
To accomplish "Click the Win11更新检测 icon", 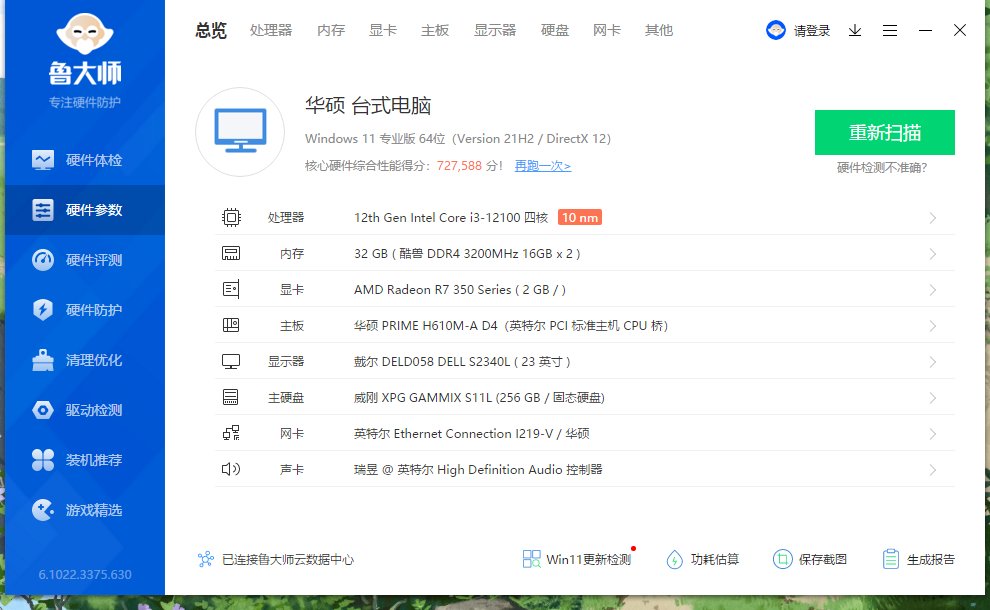I will tap(532, 559).
